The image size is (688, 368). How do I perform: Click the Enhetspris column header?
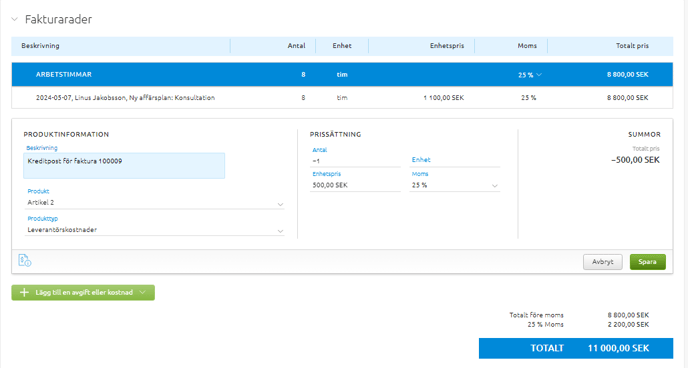tap(447, 46)
